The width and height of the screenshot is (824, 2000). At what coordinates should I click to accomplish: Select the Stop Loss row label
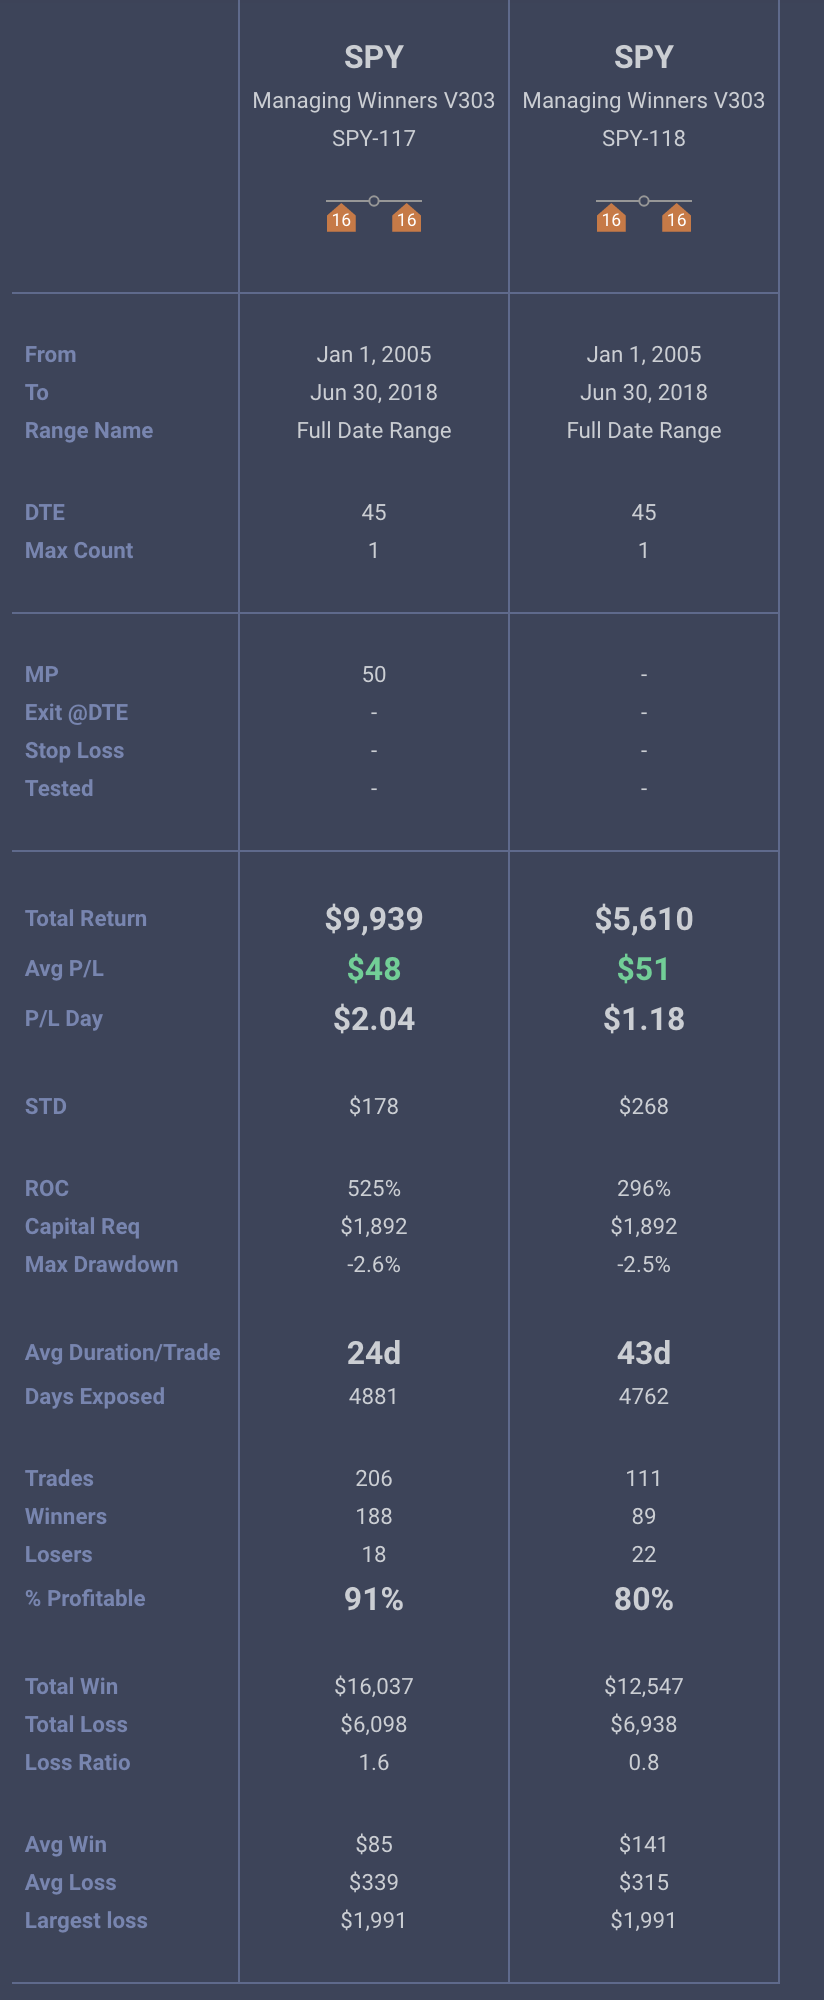(74, 750)
